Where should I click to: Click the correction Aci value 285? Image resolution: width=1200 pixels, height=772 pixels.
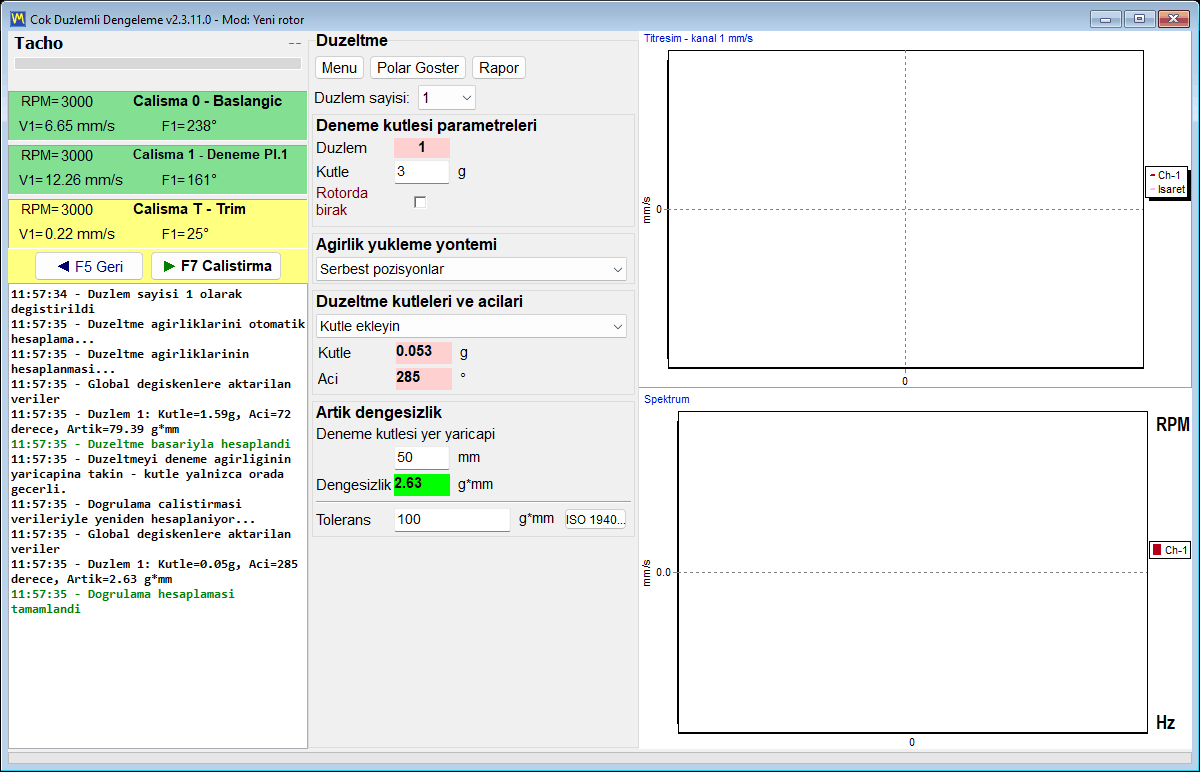coord(423,379)
